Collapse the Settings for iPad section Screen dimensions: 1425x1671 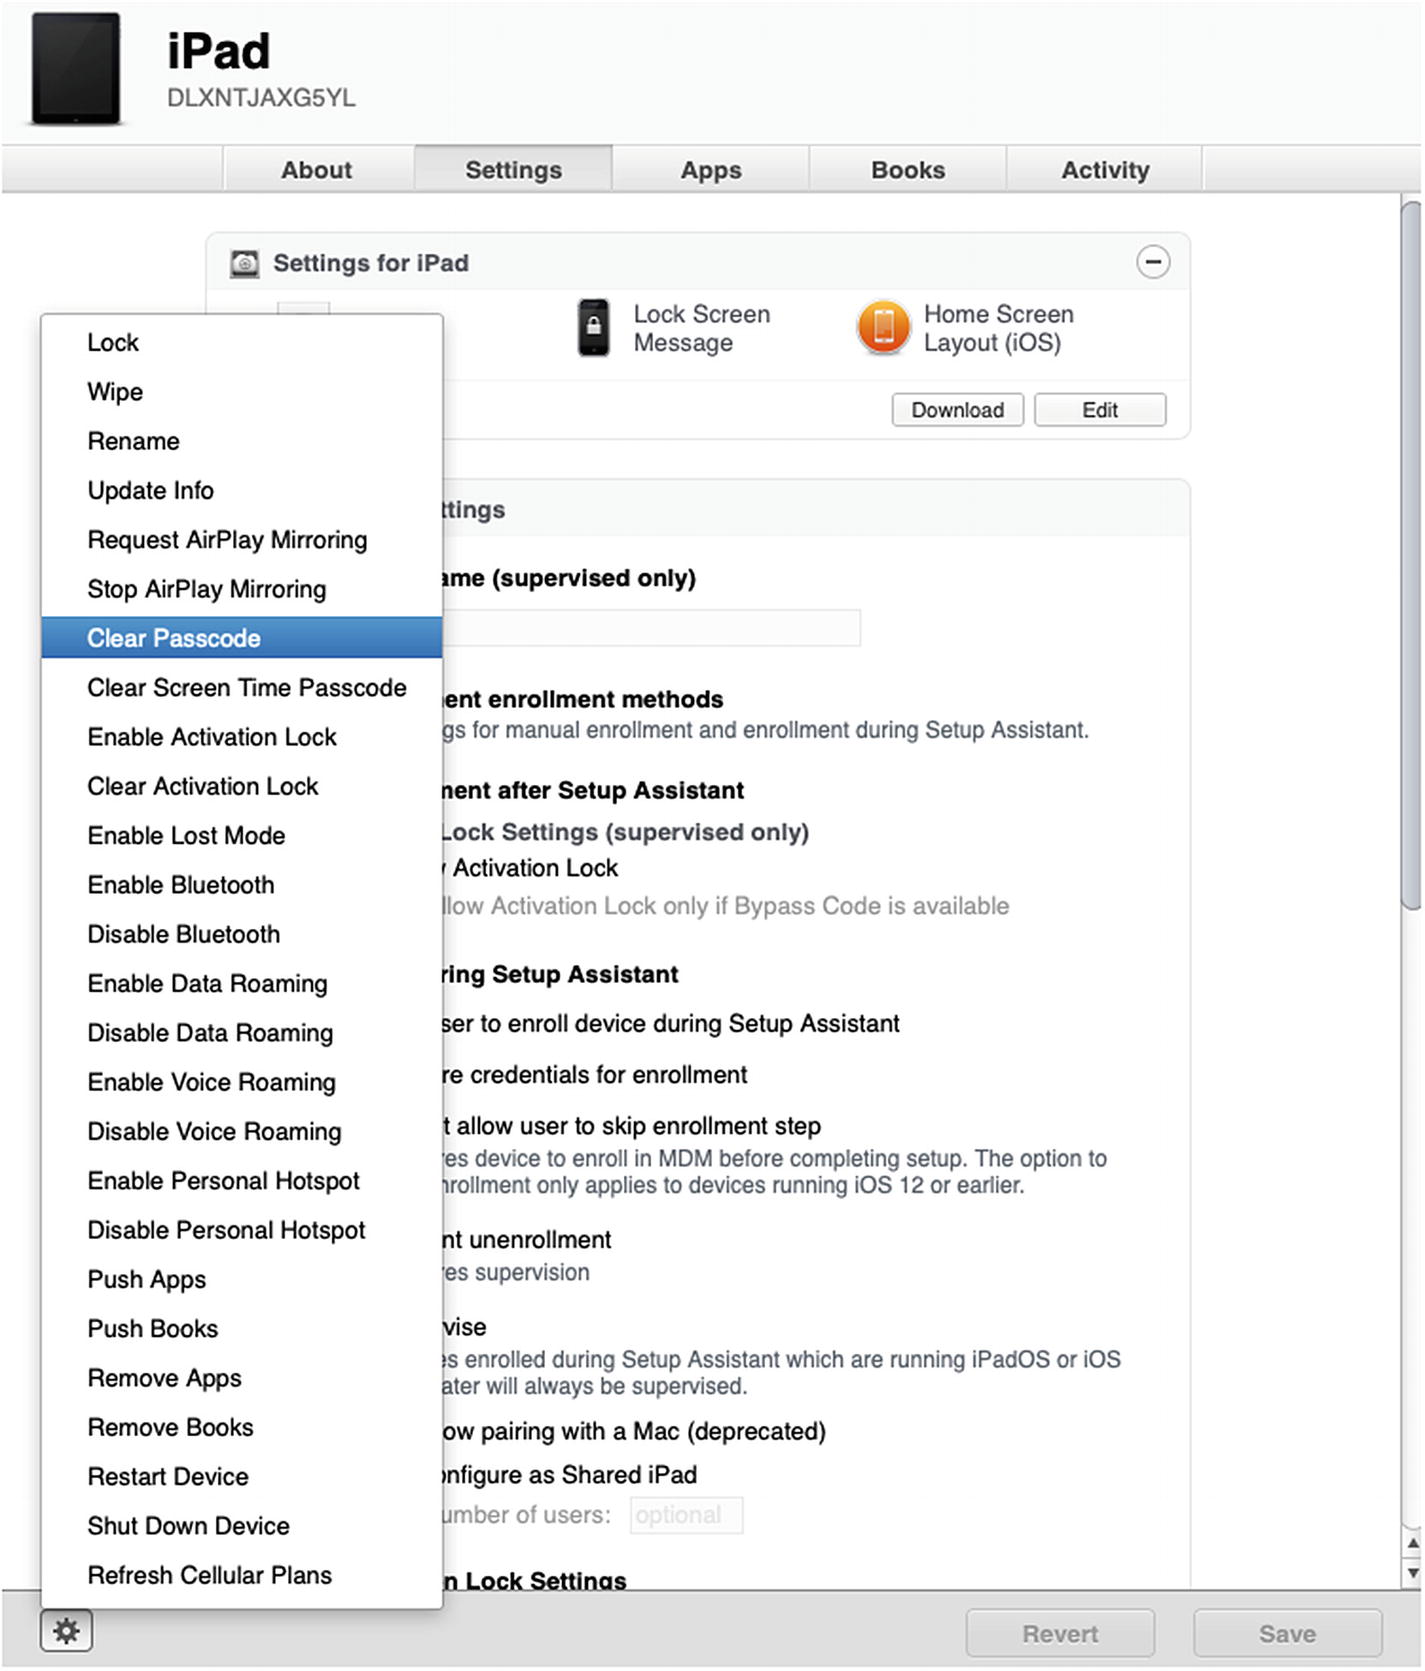[1153, 262]
